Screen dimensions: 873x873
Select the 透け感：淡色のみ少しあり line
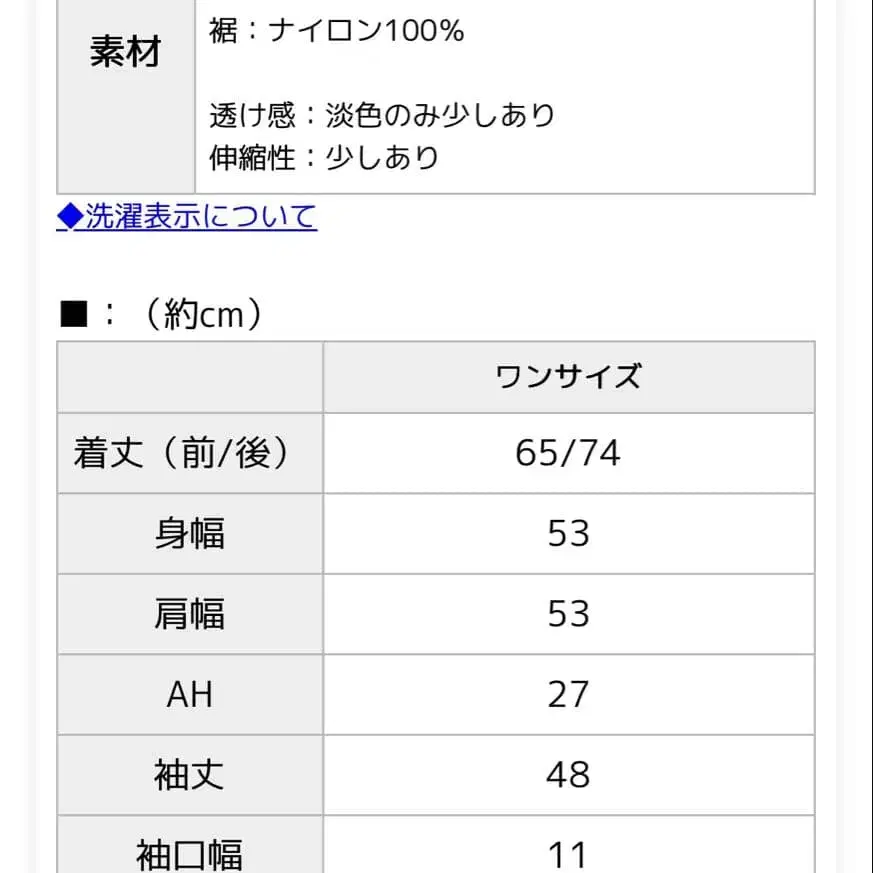pyautogui.click(x=380, y=114)
